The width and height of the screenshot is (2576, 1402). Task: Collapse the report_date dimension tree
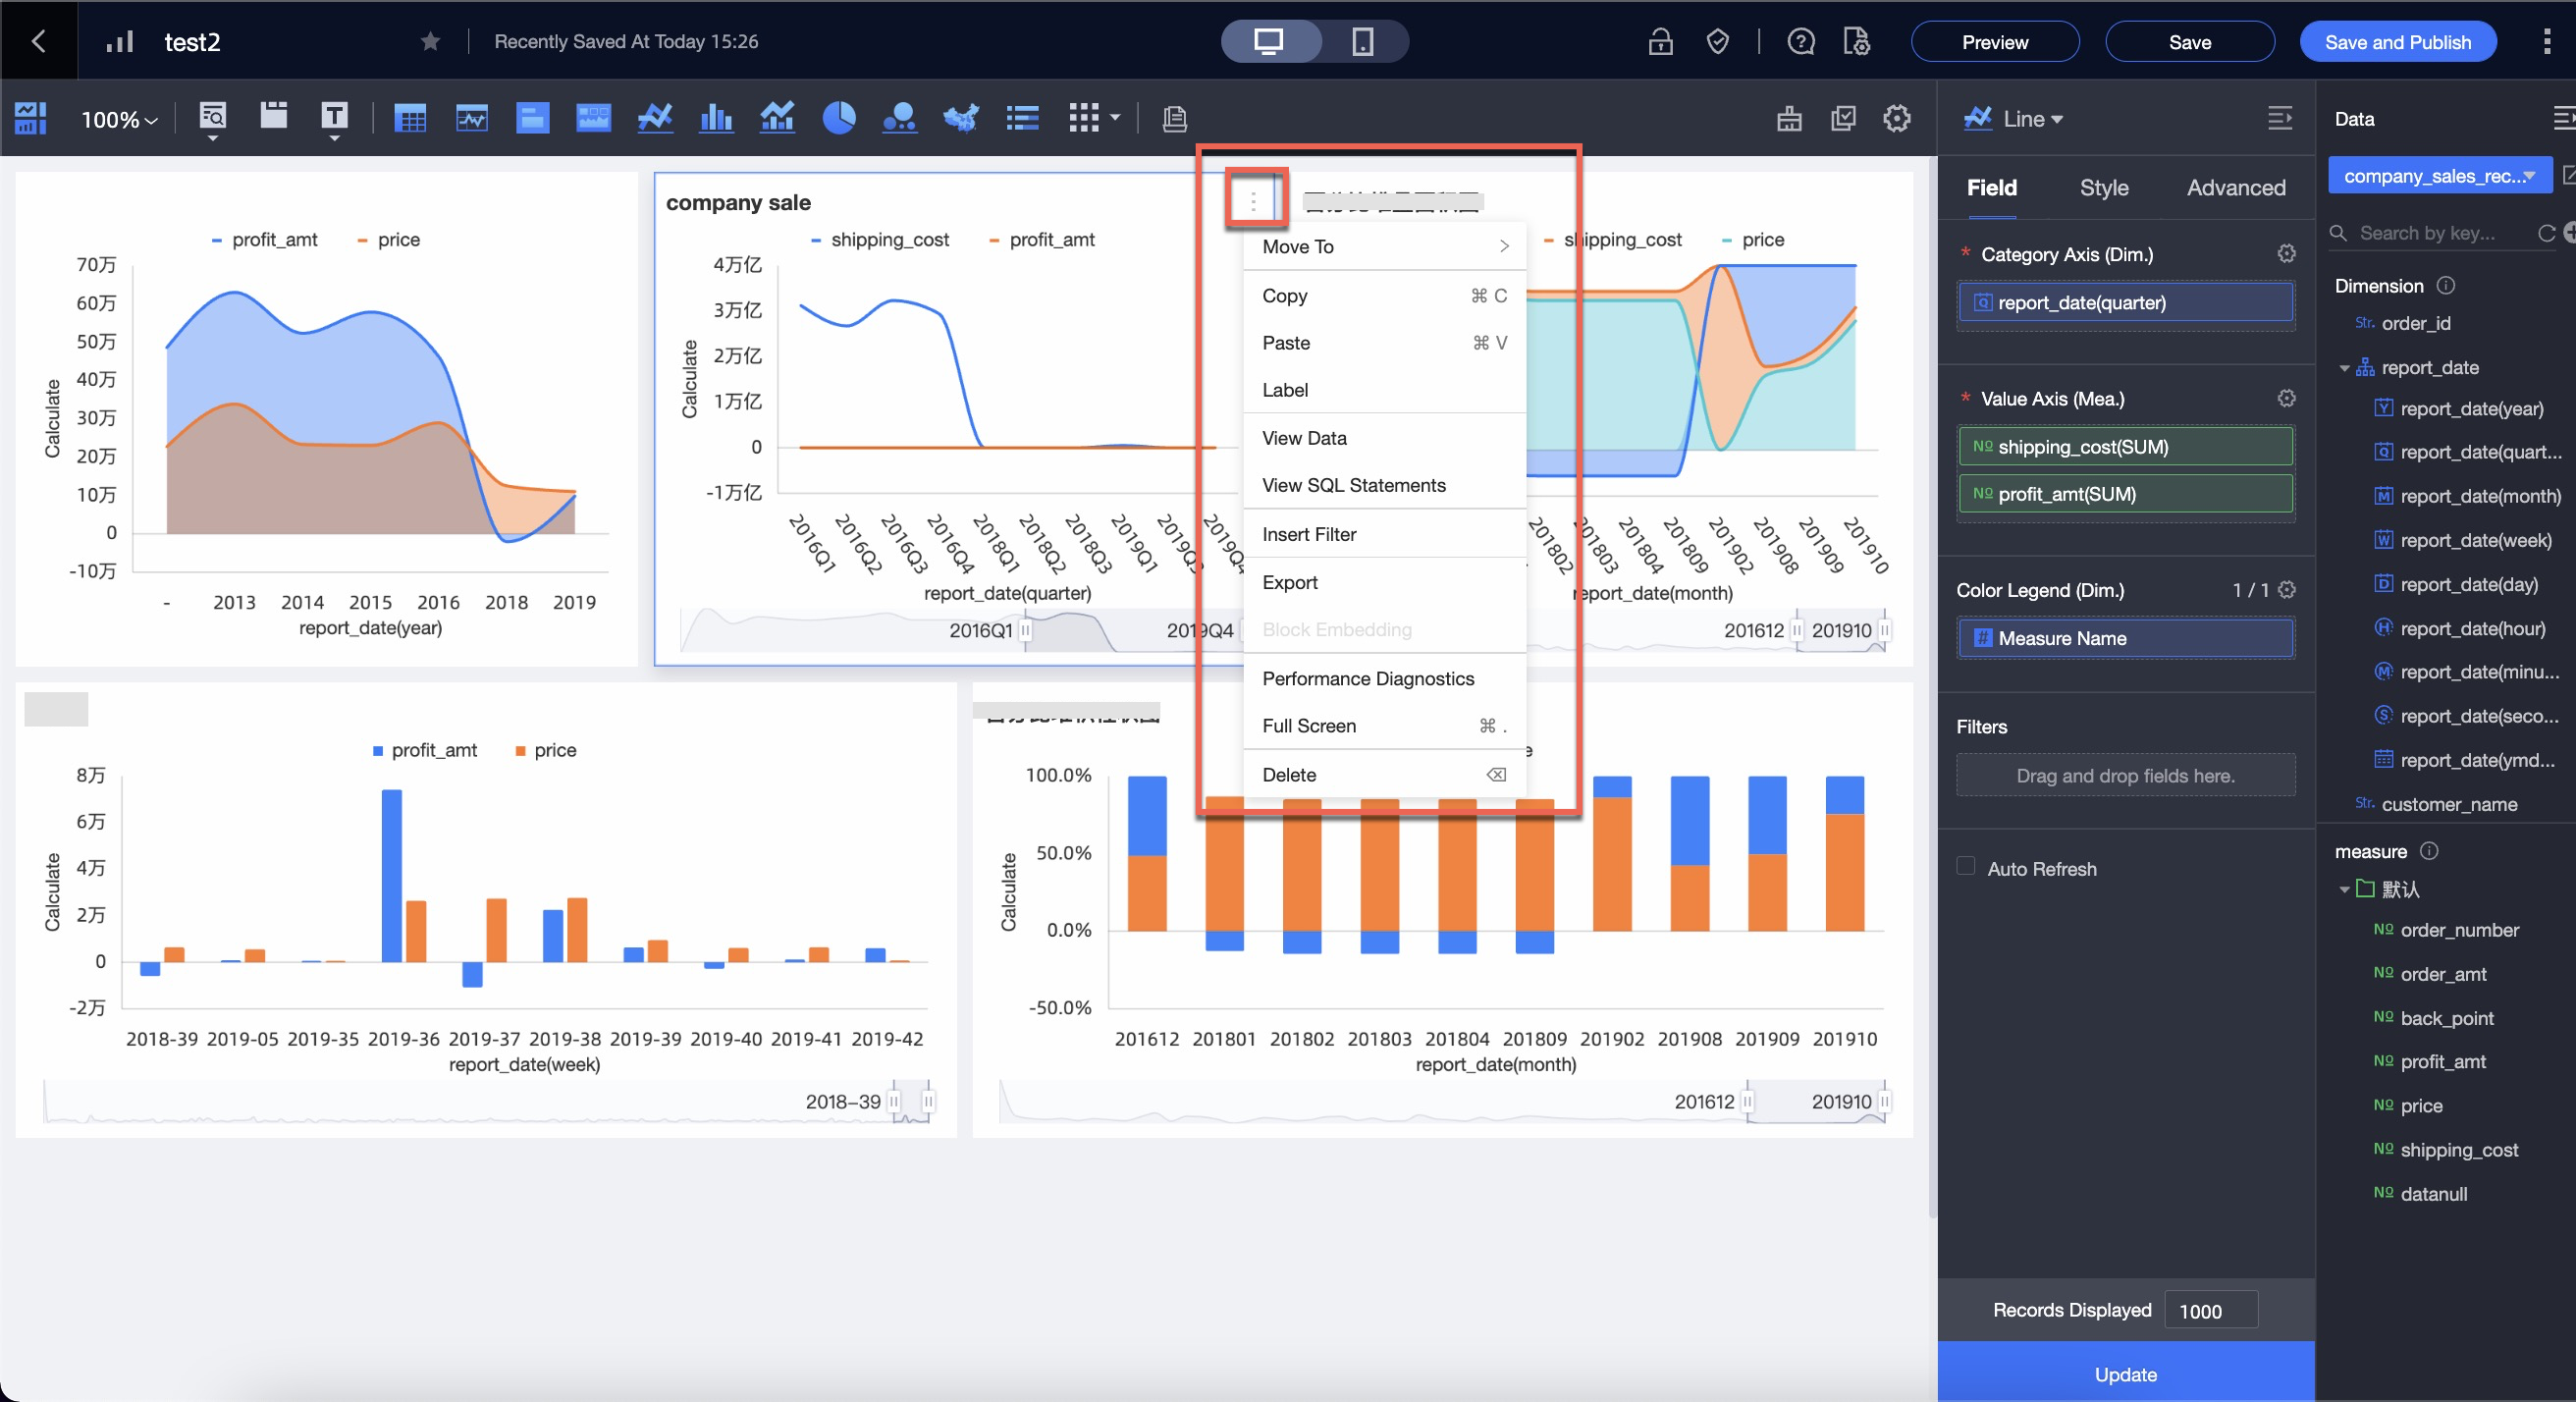click(2345, 368)
